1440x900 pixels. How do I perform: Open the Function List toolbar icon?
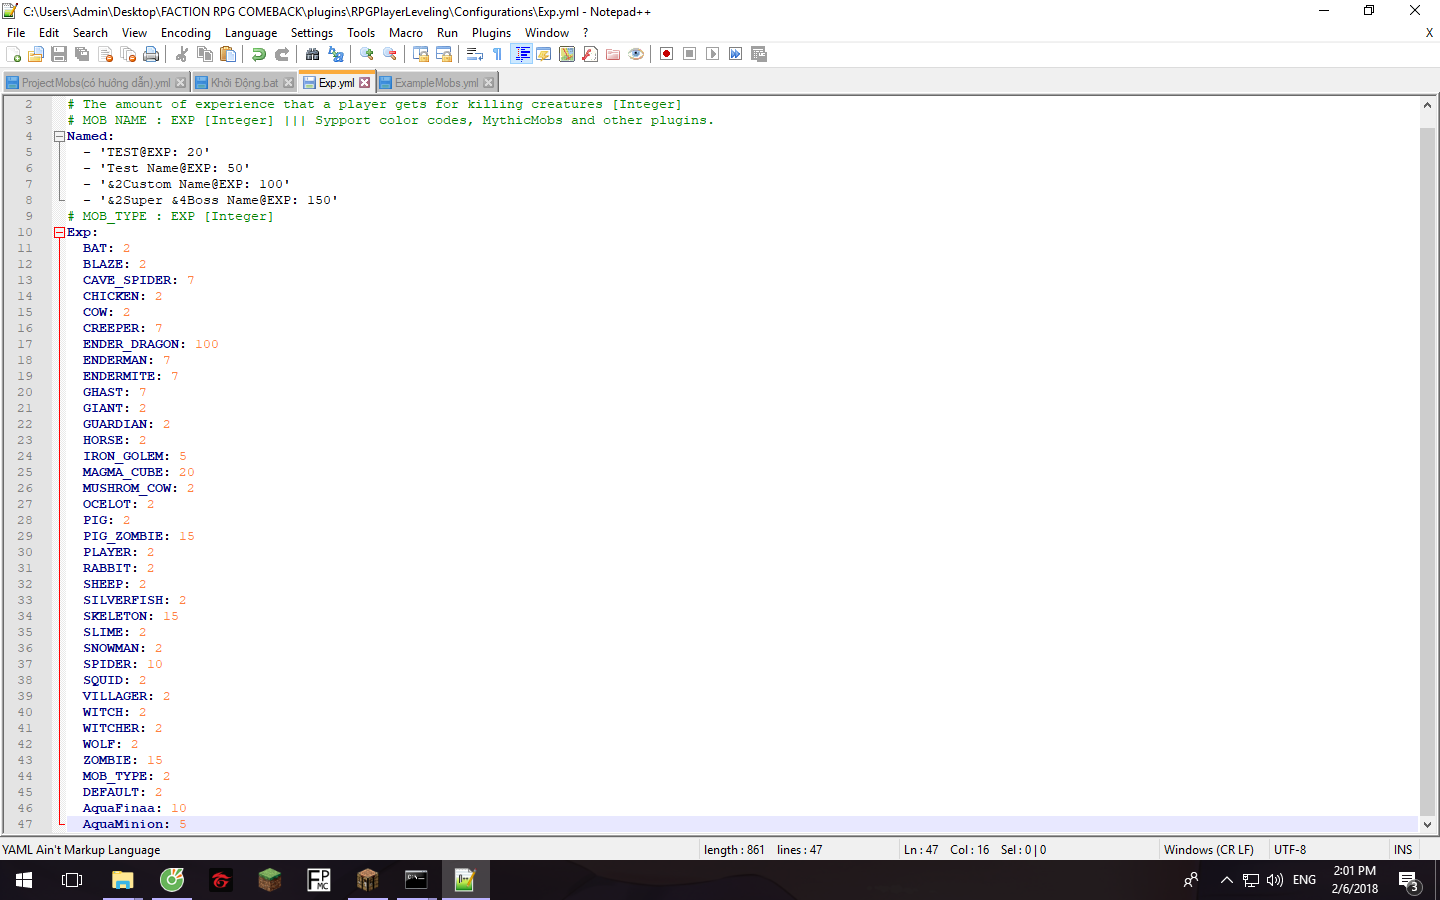(590, 54)
